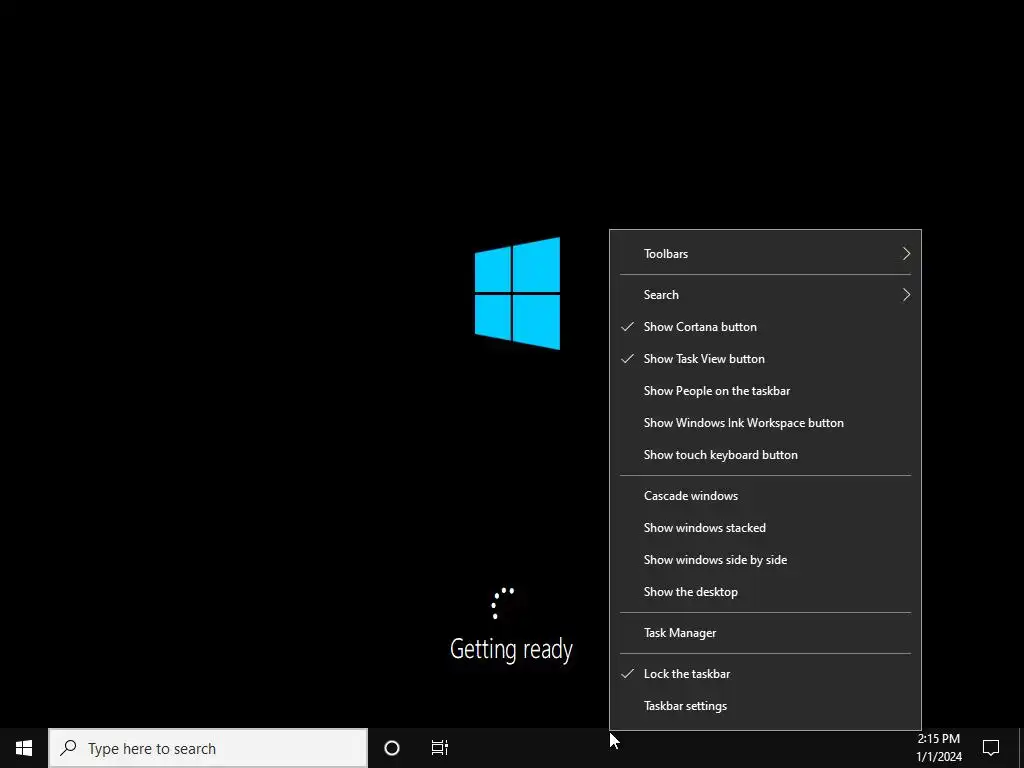Open Taskbar settings
The image size is (1024, 768).
(x=765, y=705)
